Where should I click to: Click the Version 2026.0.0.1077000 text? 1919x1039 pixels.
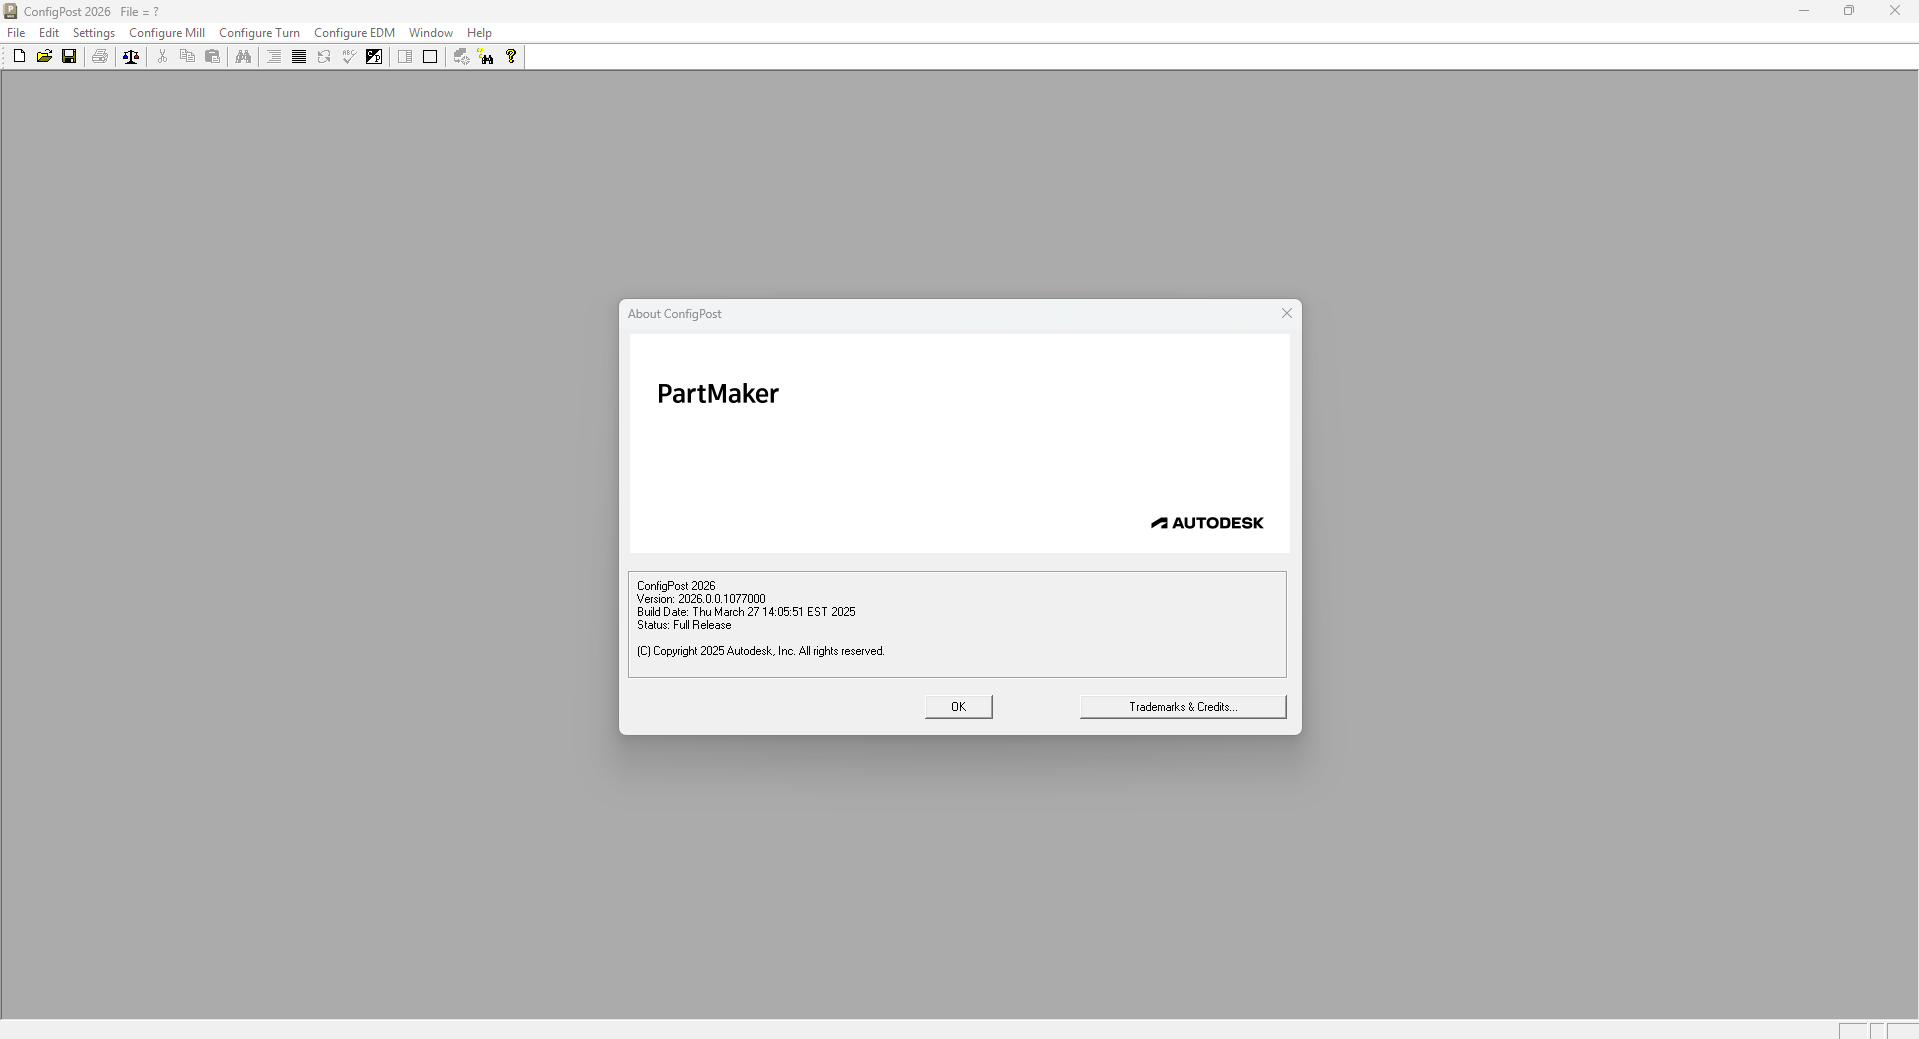coord(701,599)
